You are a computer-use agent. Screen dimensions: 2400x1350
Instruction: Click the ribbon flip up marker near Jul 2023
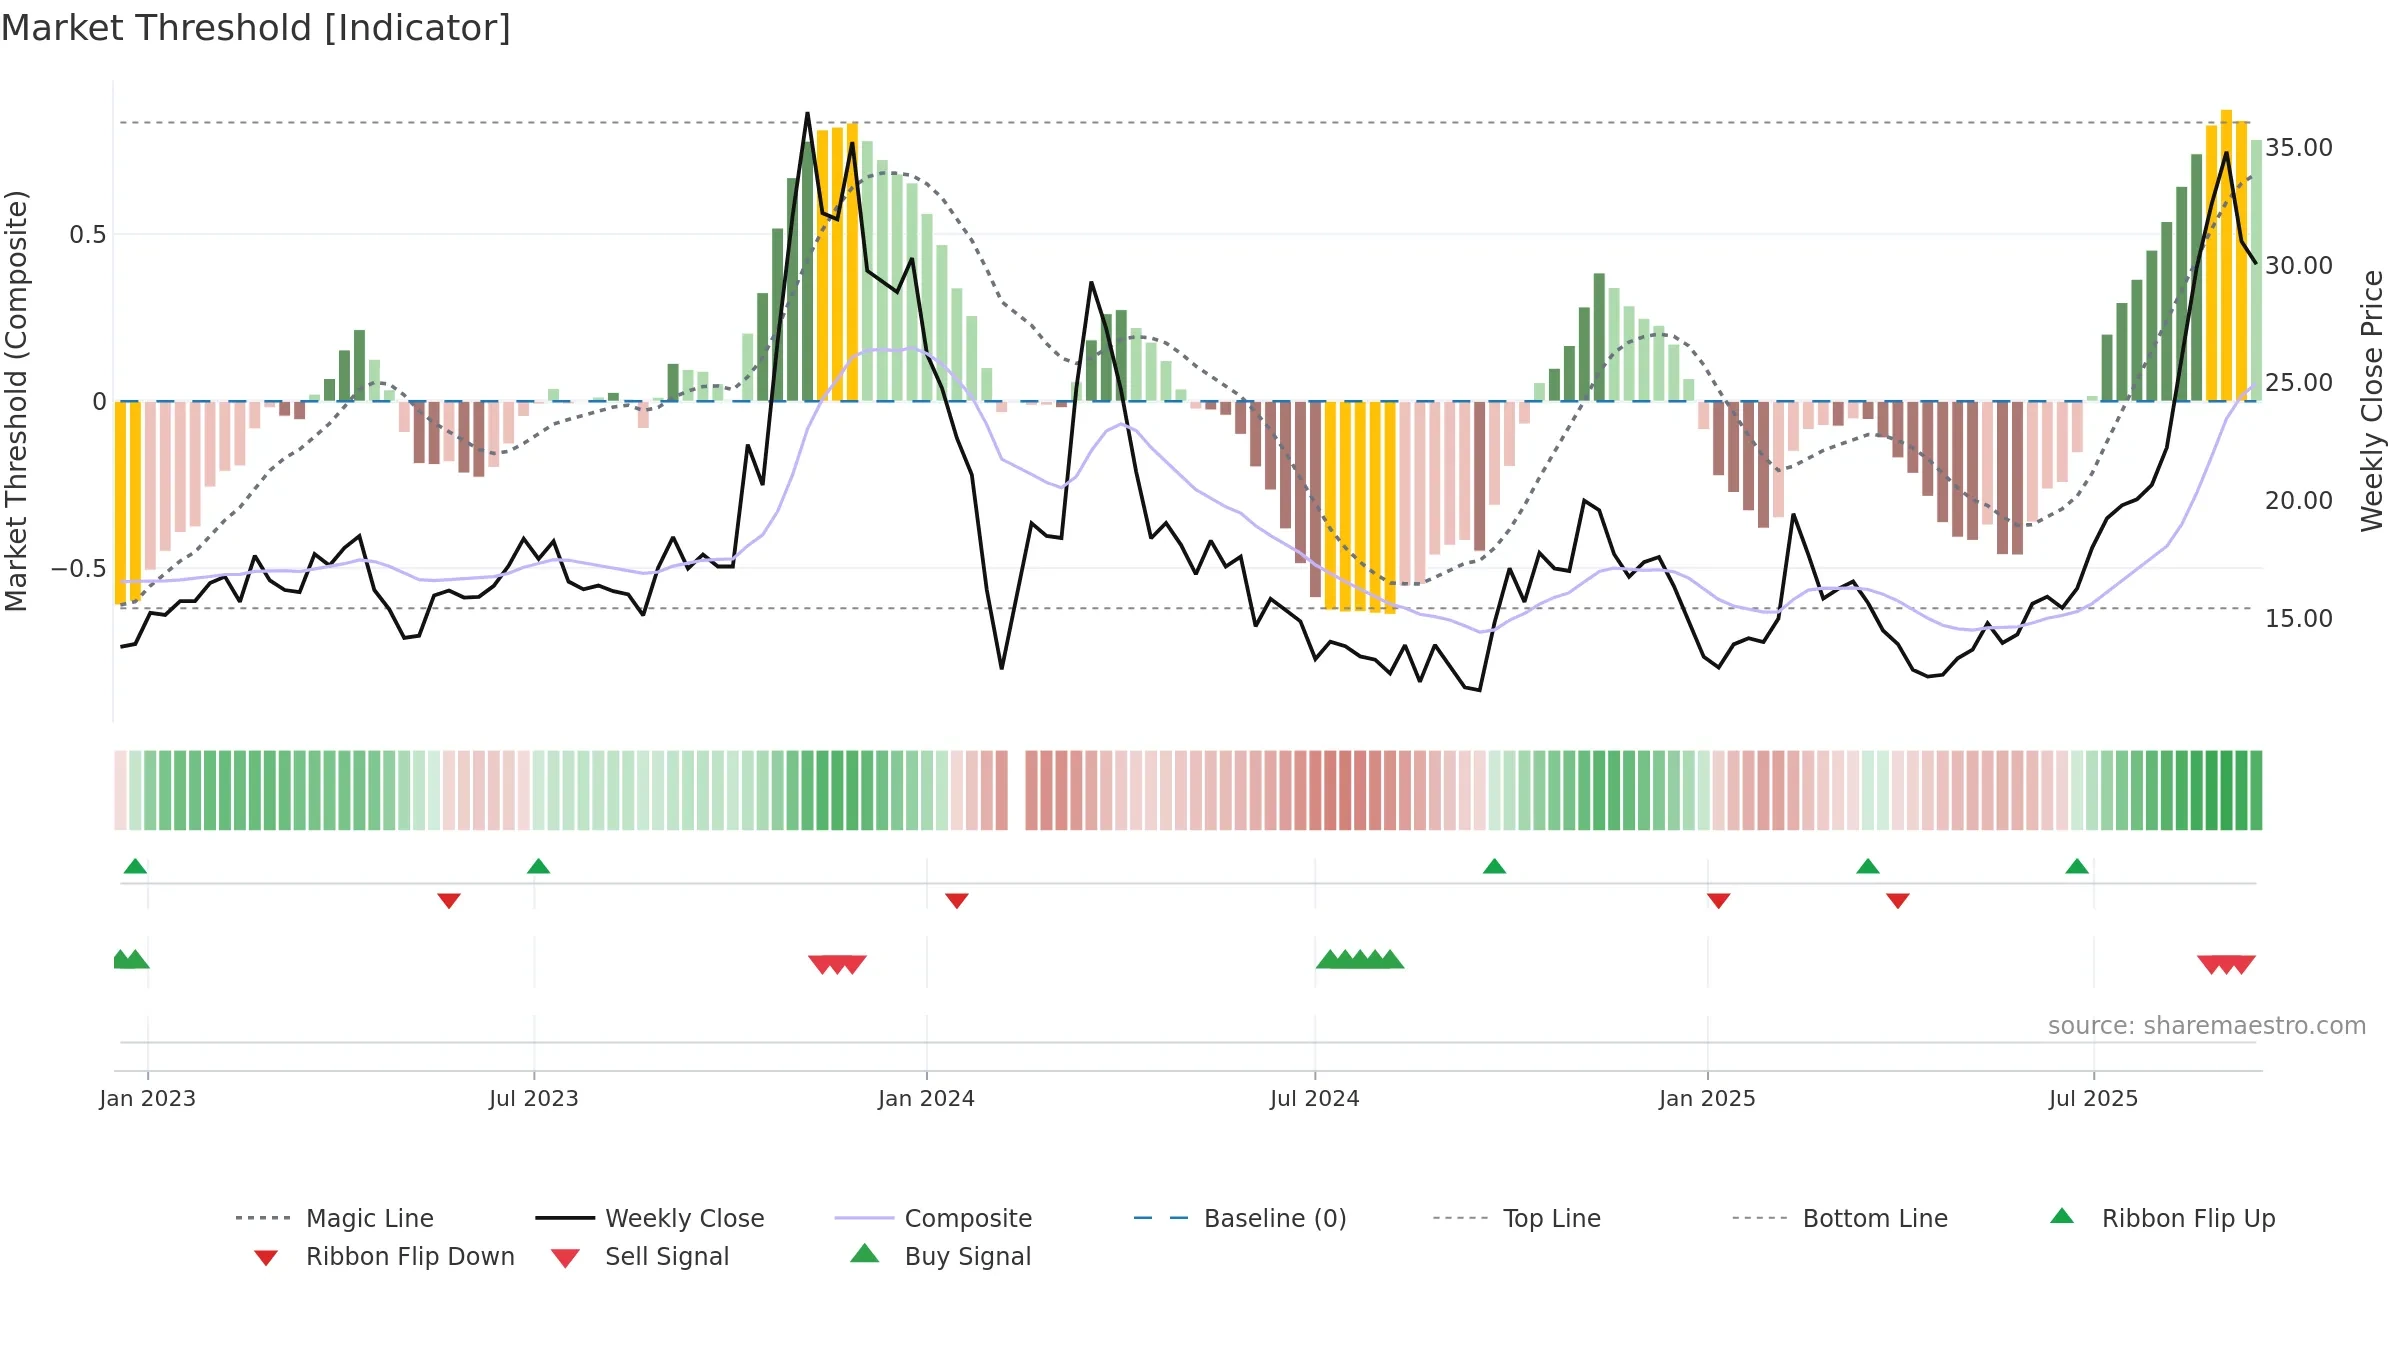(539, 866)
